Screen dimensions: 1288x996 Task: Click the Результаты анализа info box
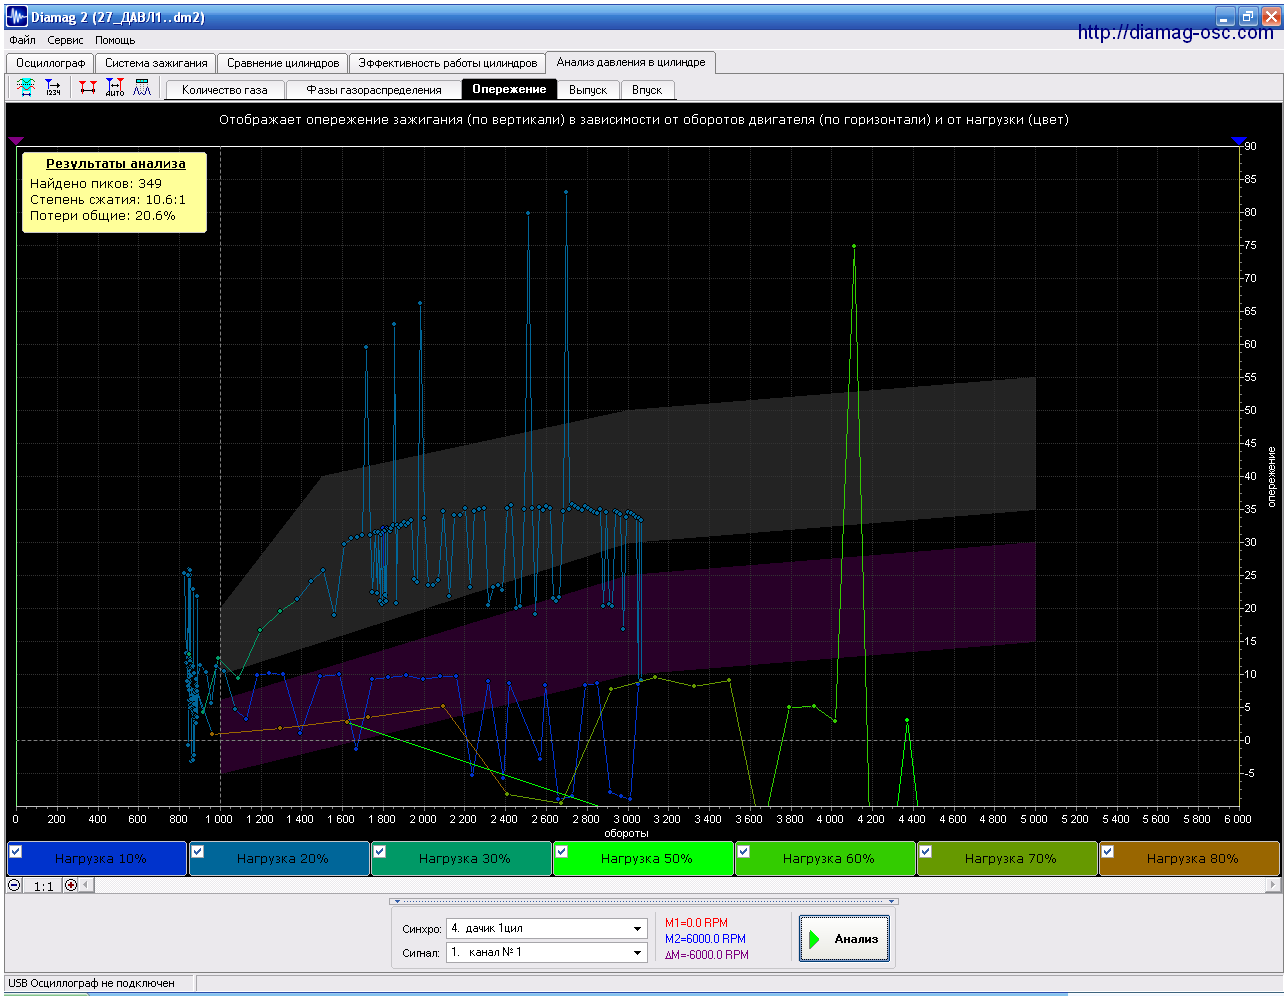[115, 192]
